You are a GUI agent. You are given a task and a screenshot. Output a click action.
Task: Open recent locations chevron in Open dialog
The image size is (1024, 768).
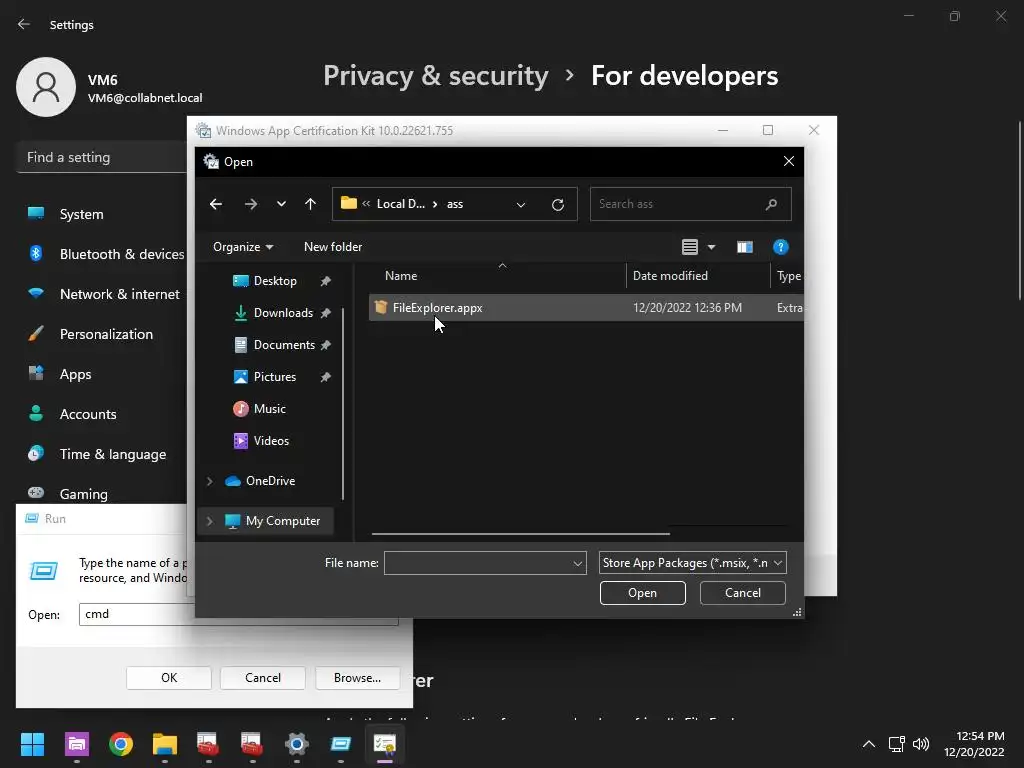(281, 204)
